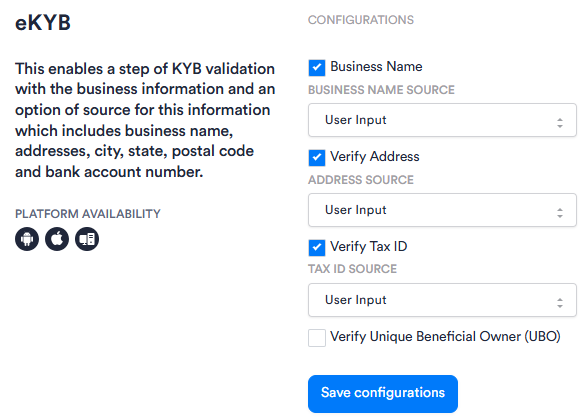Click the arrows on Business Name Source select
Screen dimensions: 585x418
[560, 123]
